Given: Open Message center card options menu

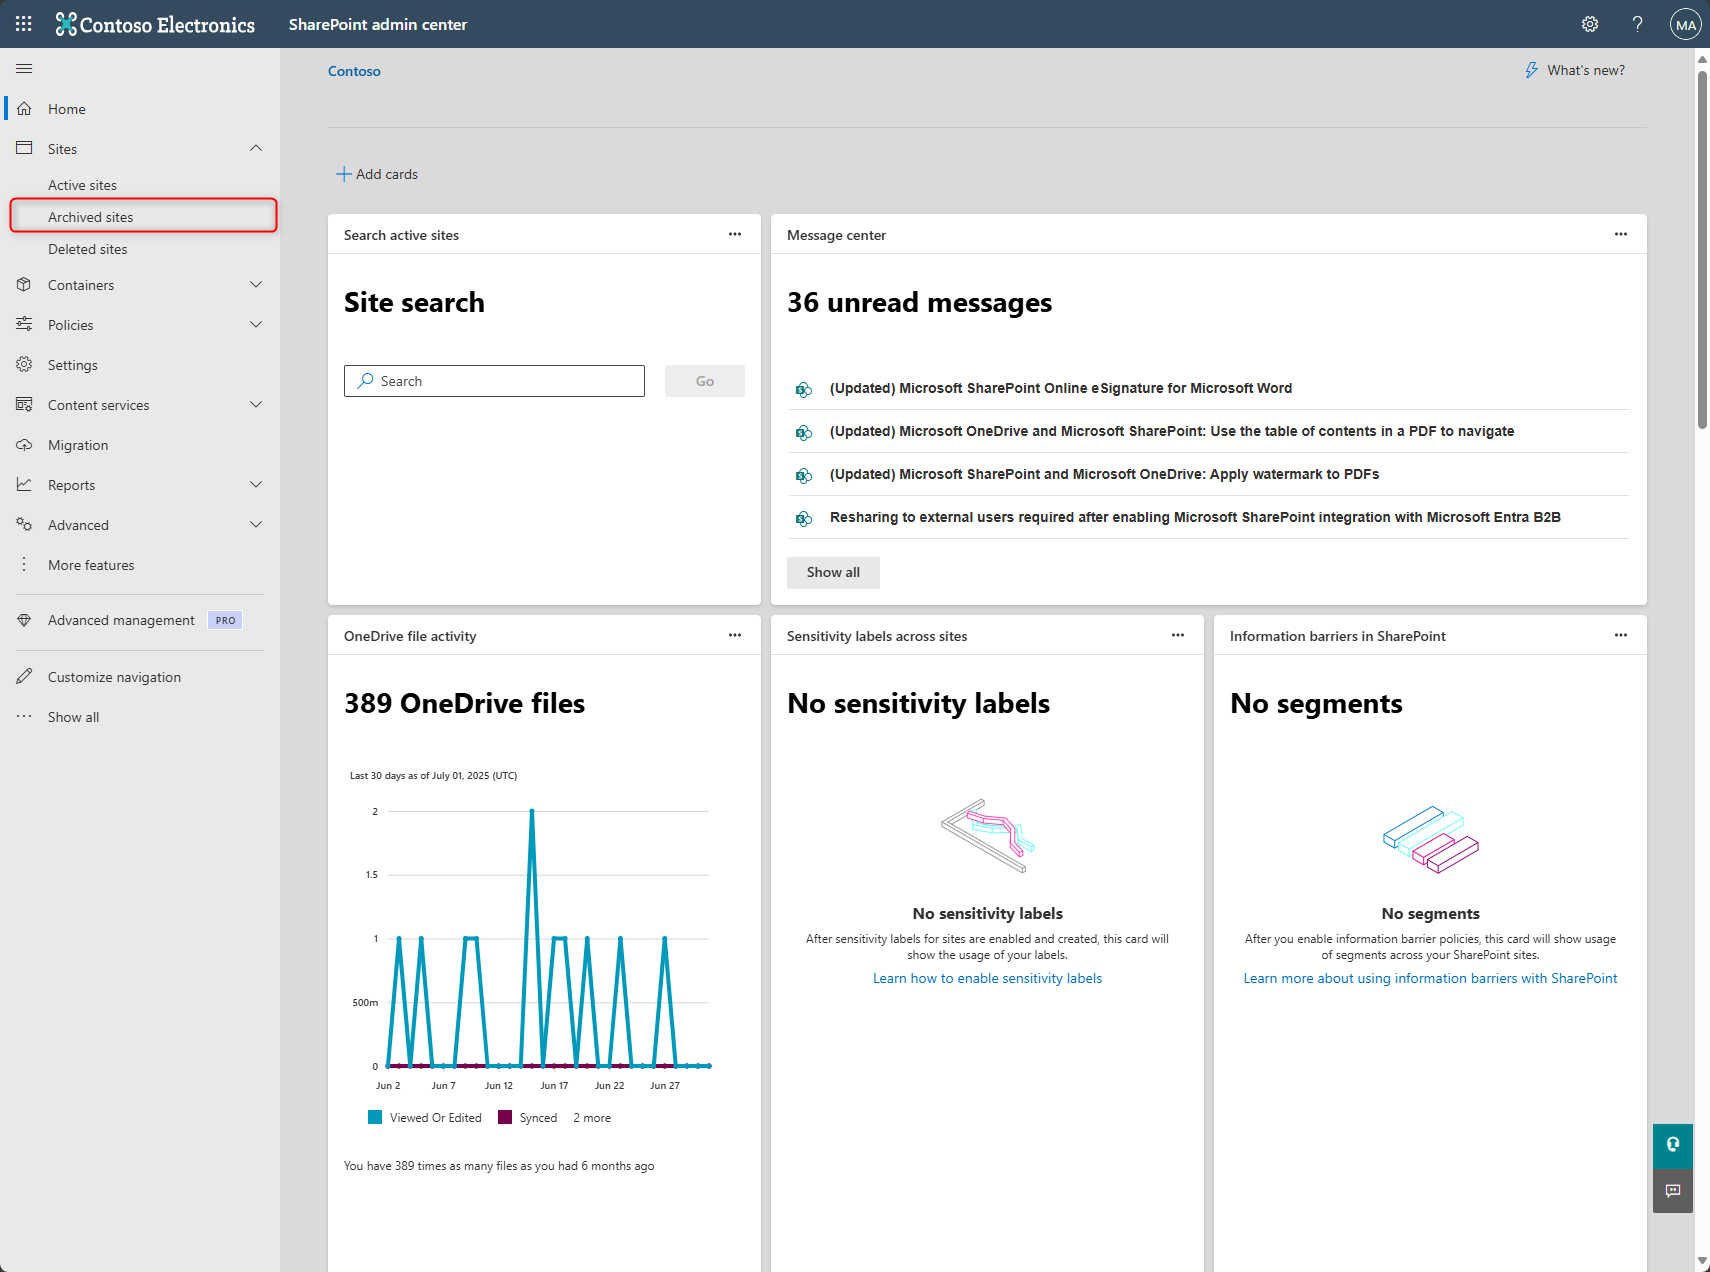Looking at the screenshot, I should (x=1620, y=234).
